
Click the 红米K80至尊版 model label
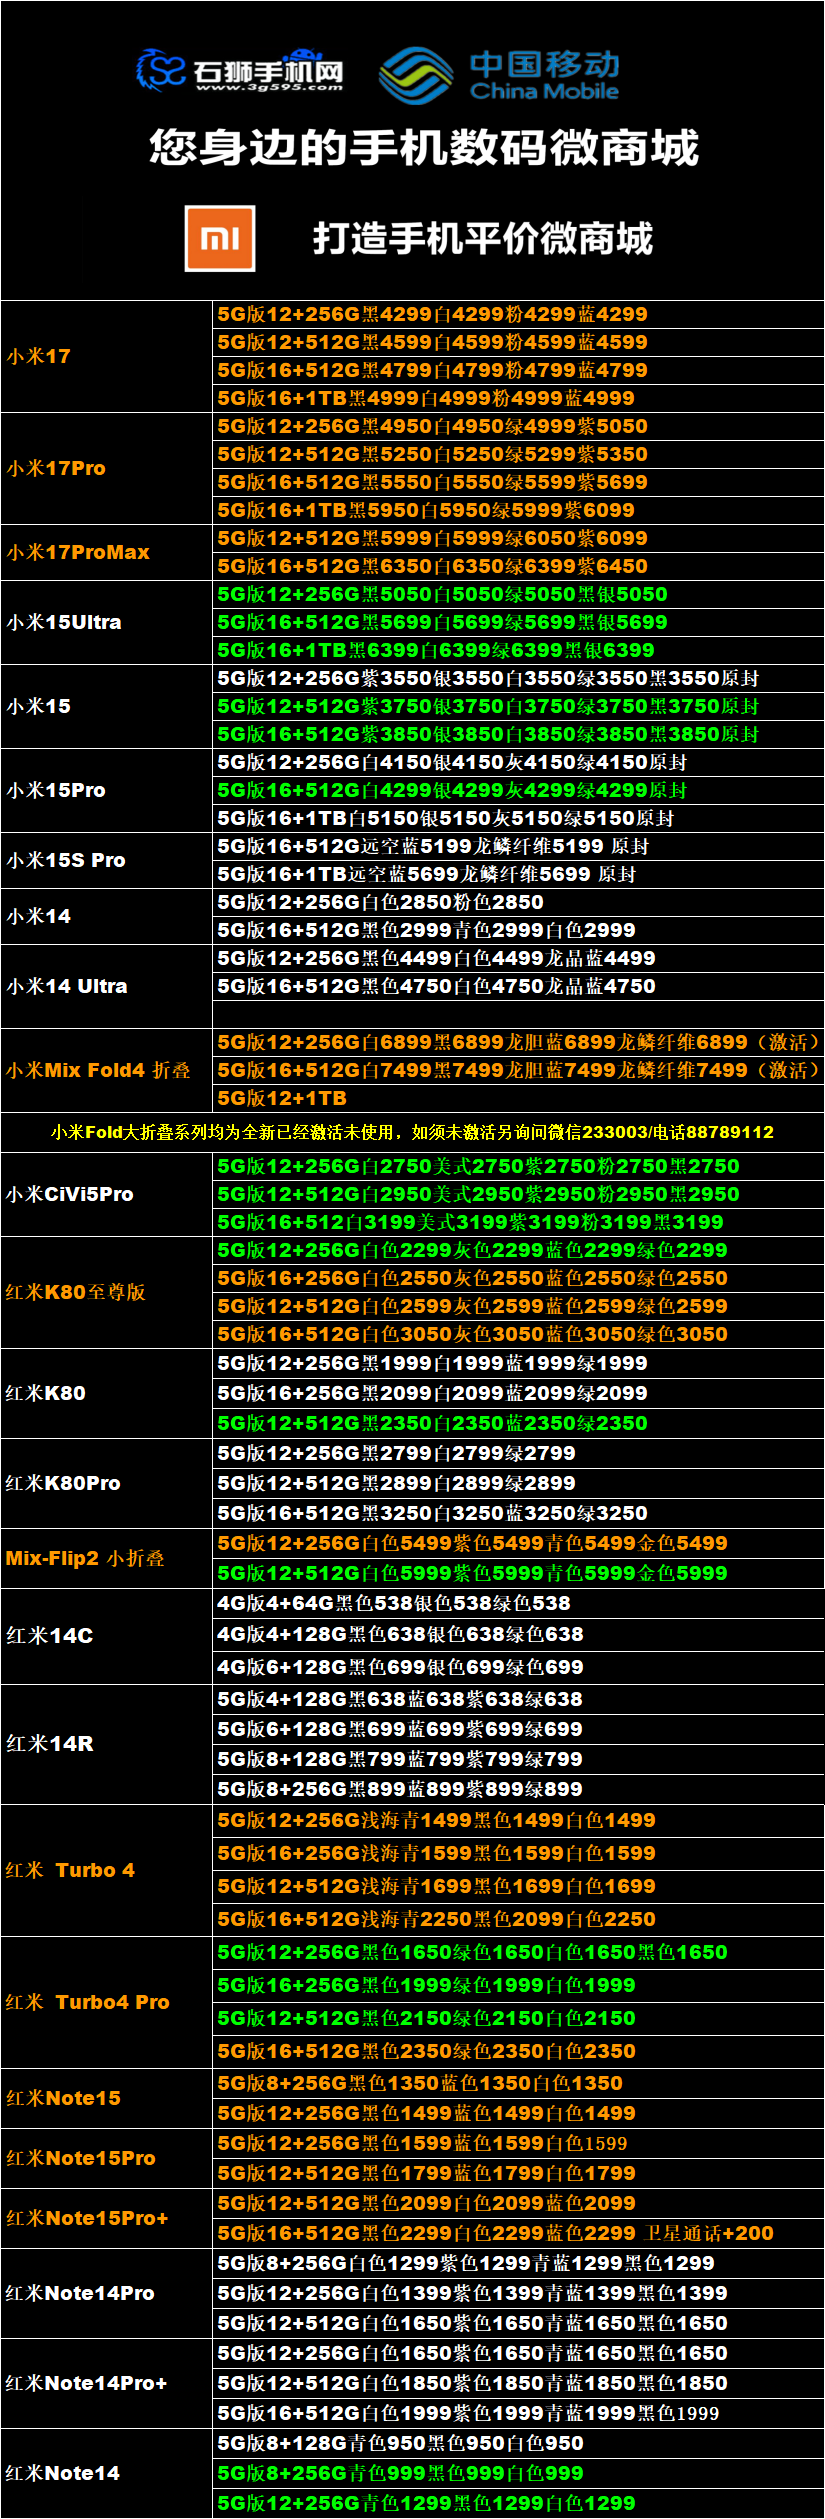[x=76, y=1292]
